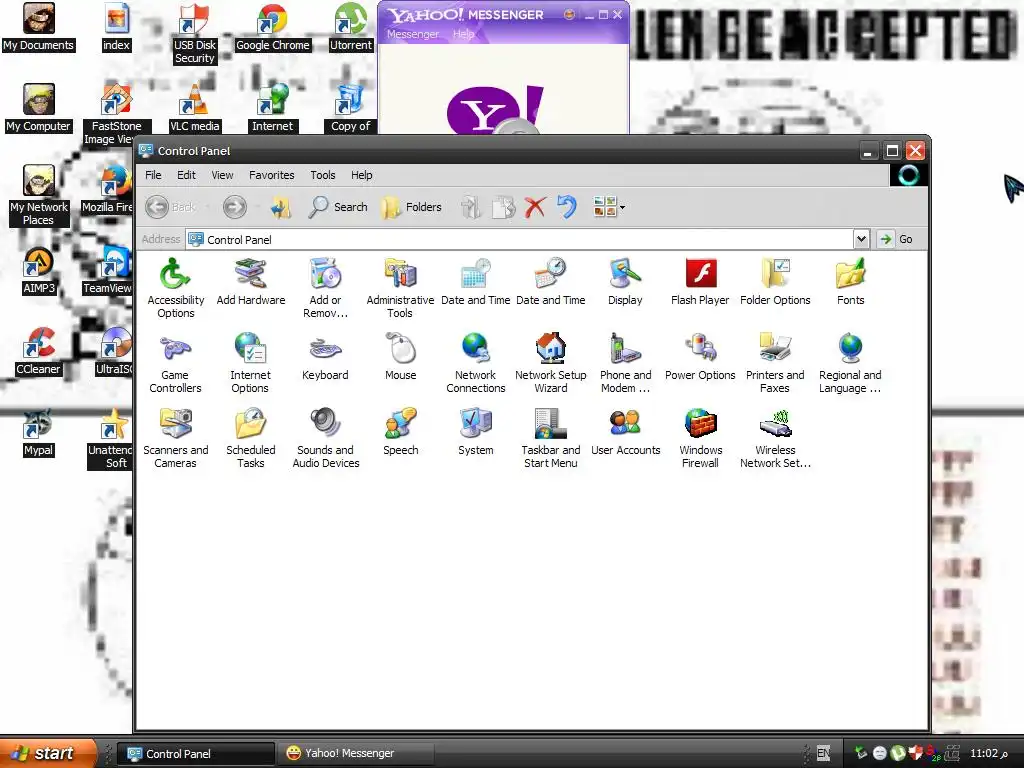Open the Fonts folder
The image size is (1024, 768).
850,282
